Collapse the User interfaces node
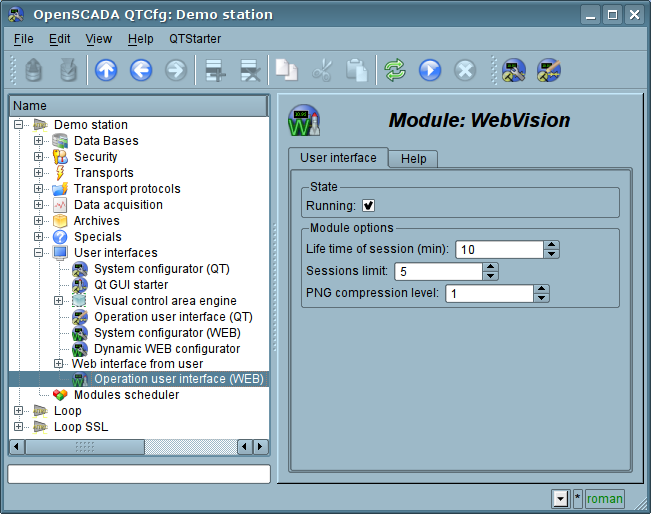The width and height of the screenshot is (651, 514). [x=38, y=252]
